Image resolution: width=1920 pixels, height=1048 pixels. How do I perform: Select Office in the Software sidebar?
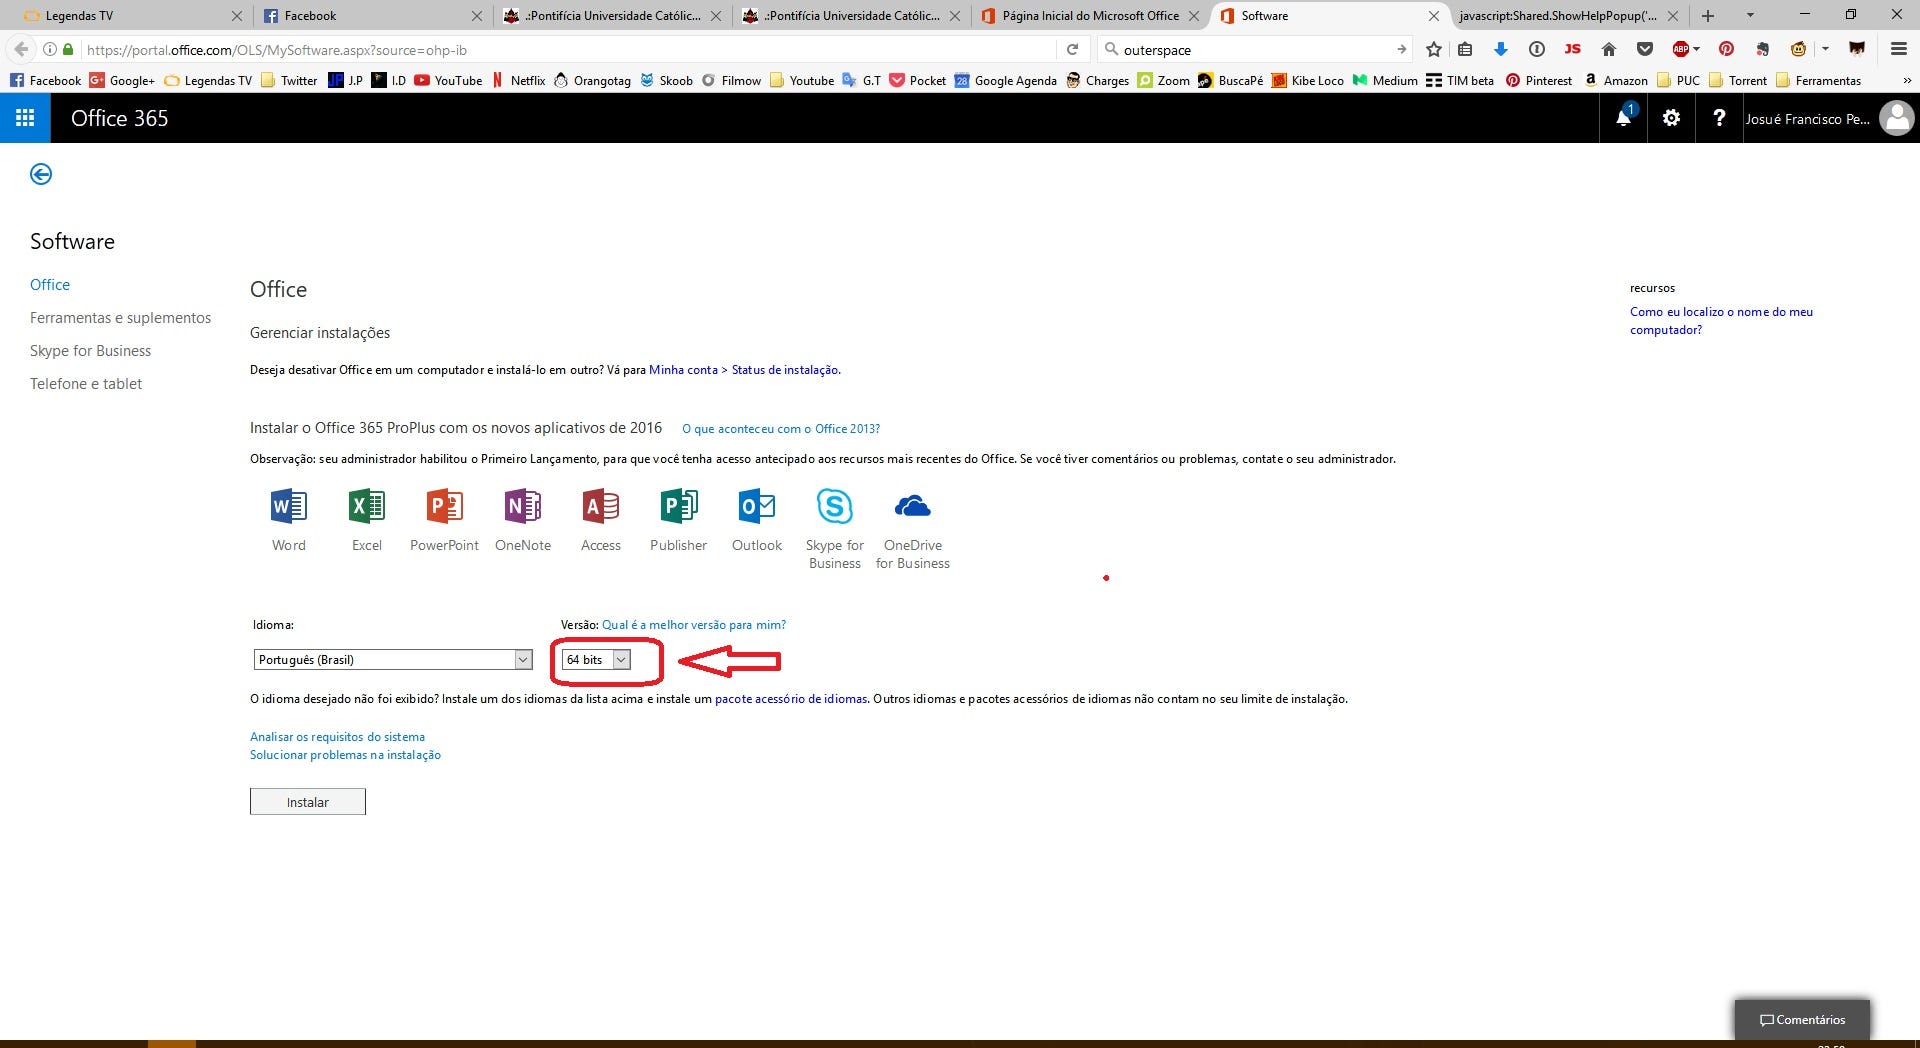tap(50, 285)
